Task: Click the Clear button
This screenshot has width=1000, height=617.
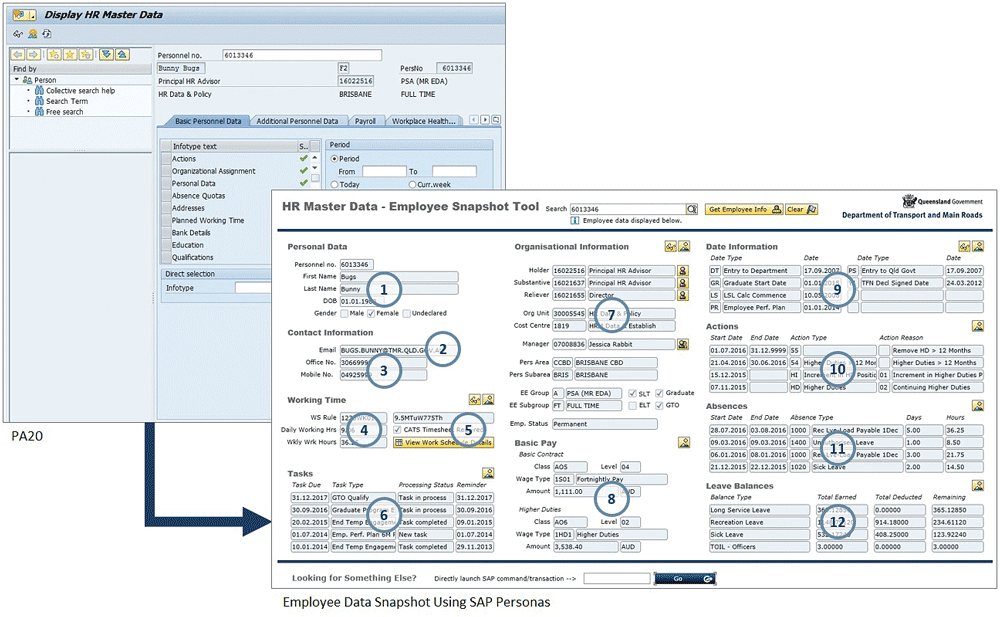Action: 801,209
